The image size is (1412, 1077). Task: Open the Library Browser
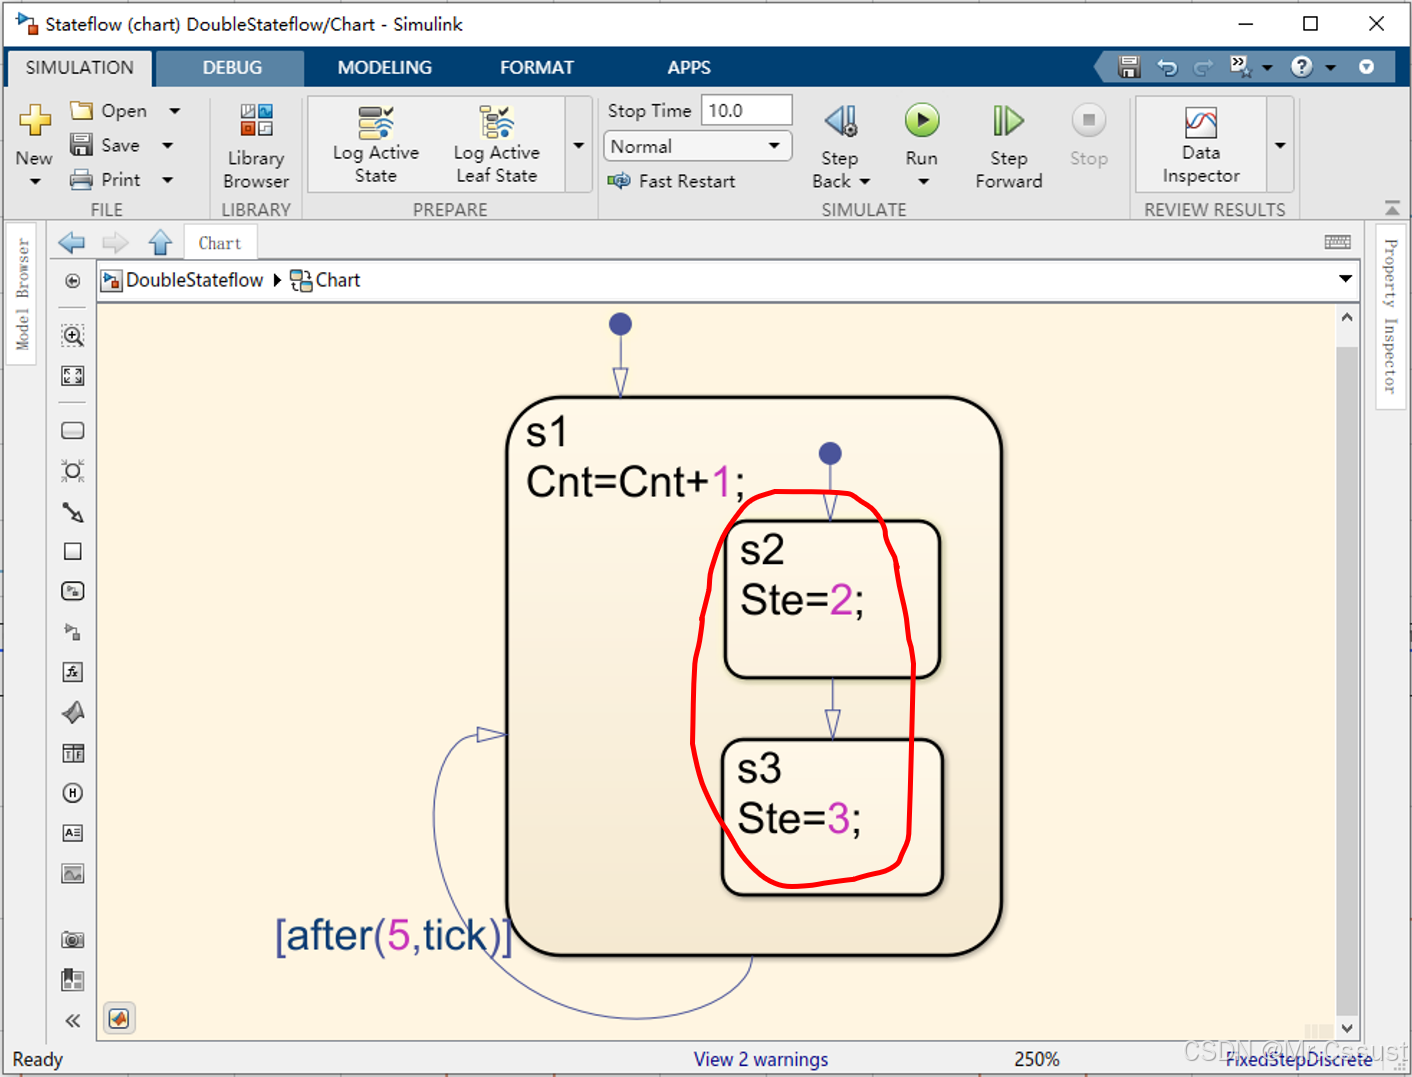pos(255,145)
